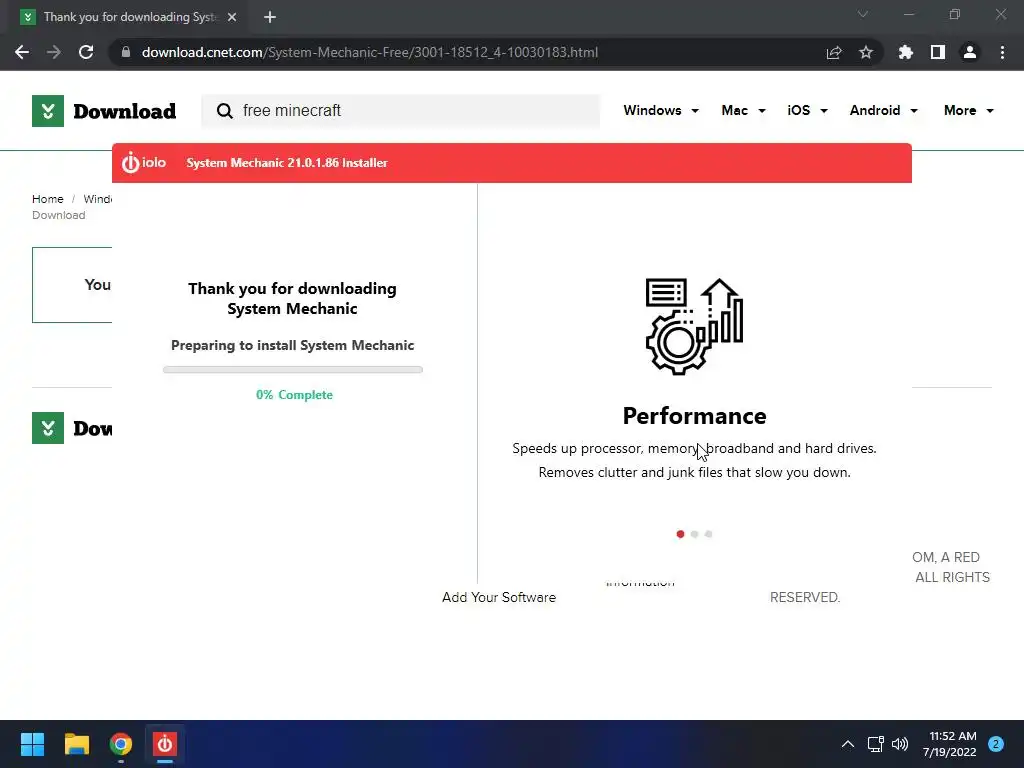The image size is (1024, 768).
Task: Open Chrome three-dot menu
Action: (1002, 52)
